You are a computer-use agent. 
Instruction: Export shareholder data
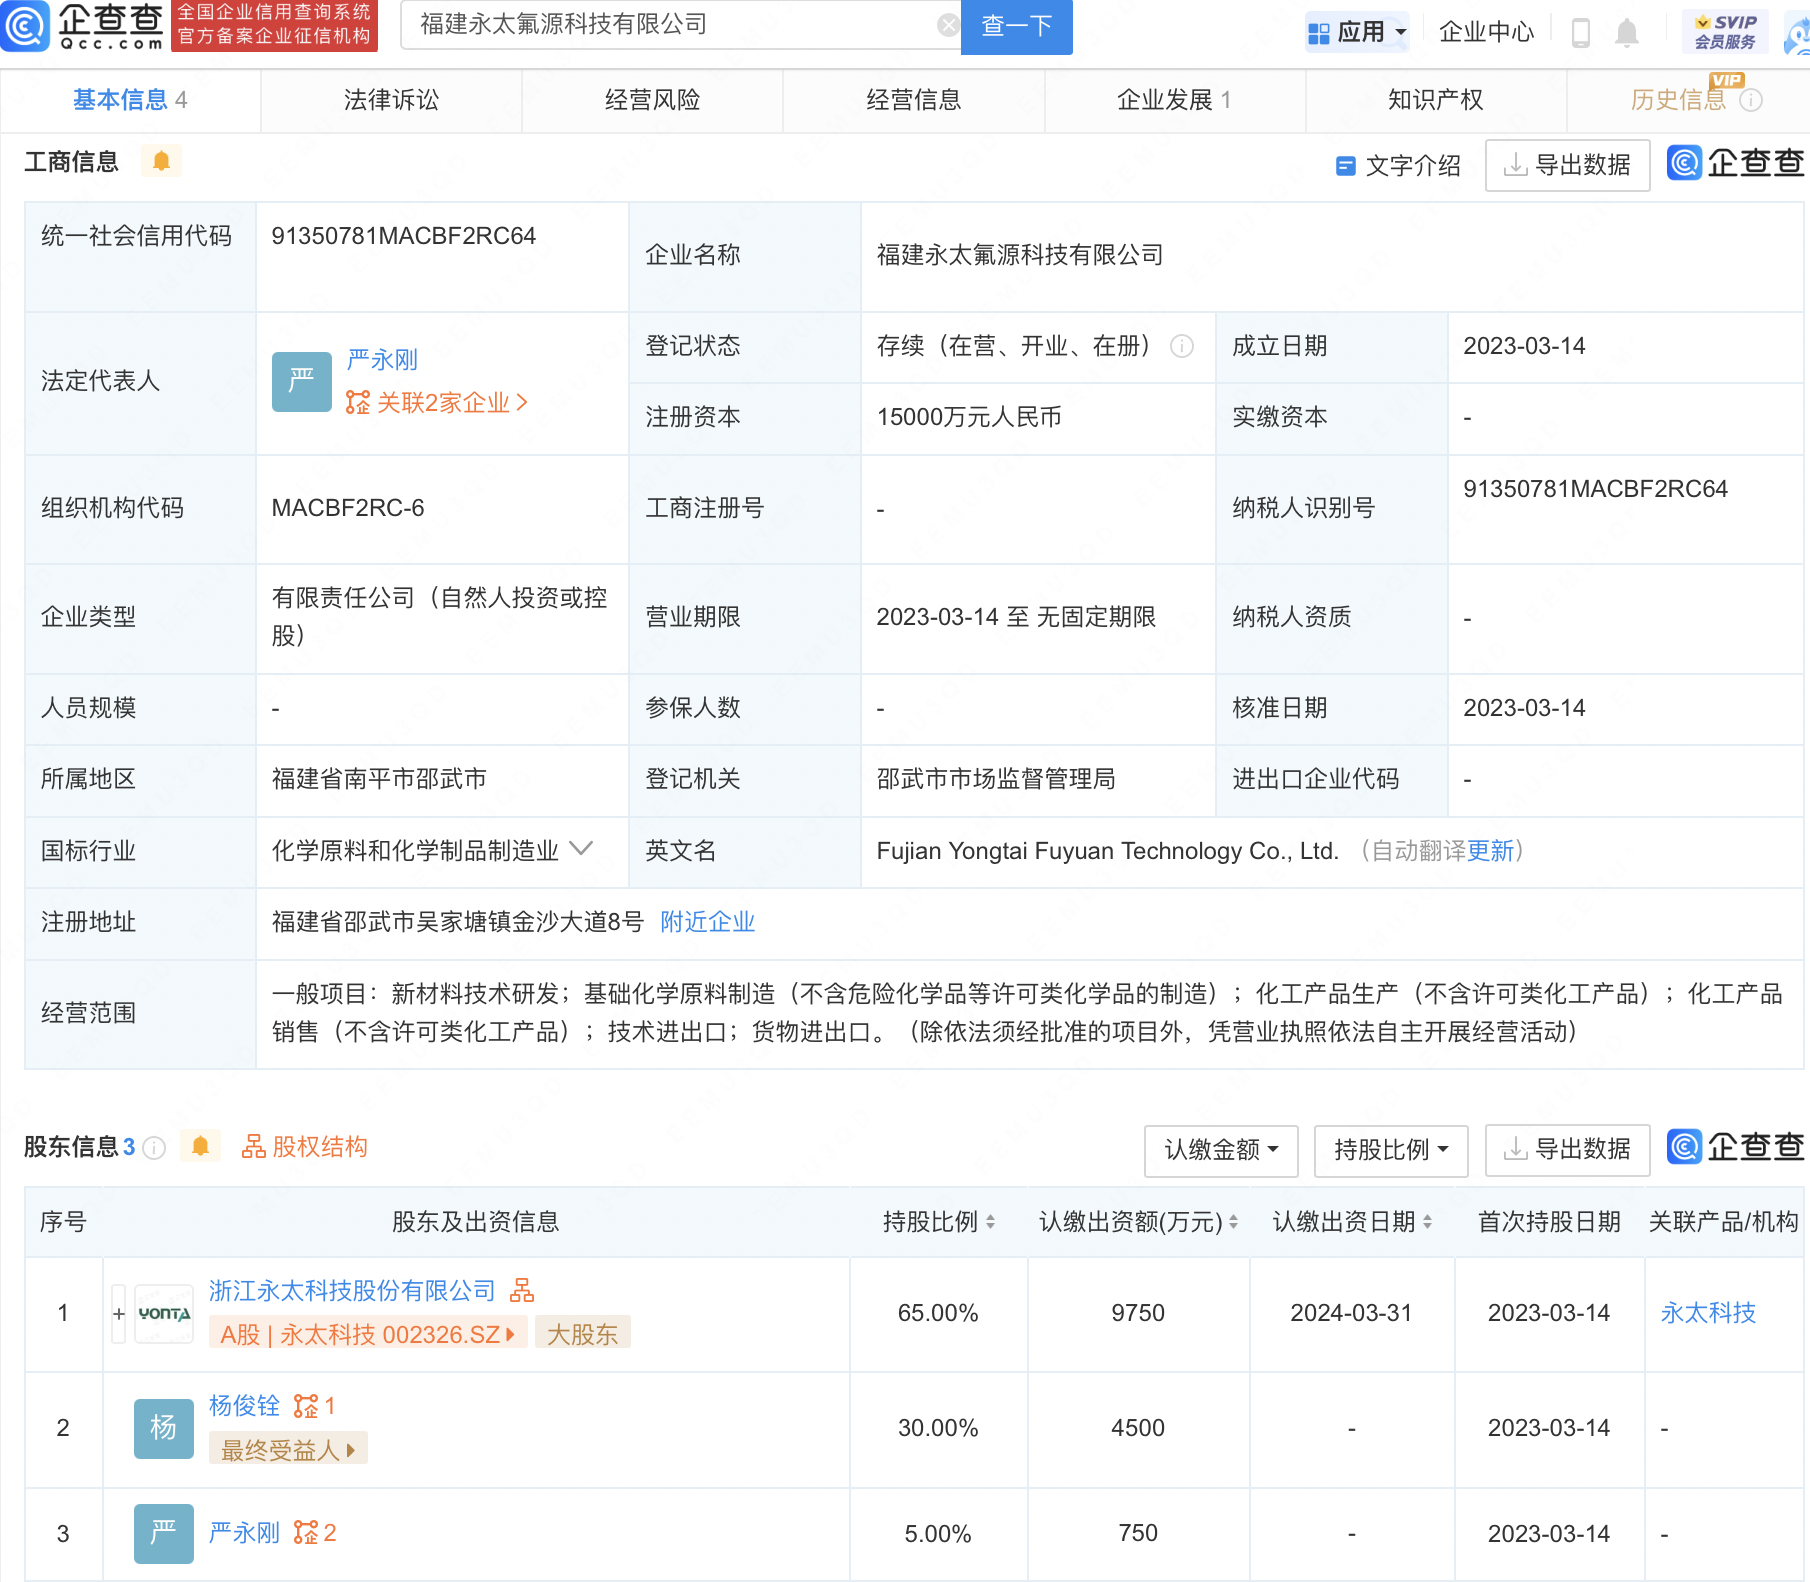[1567, 1150]
